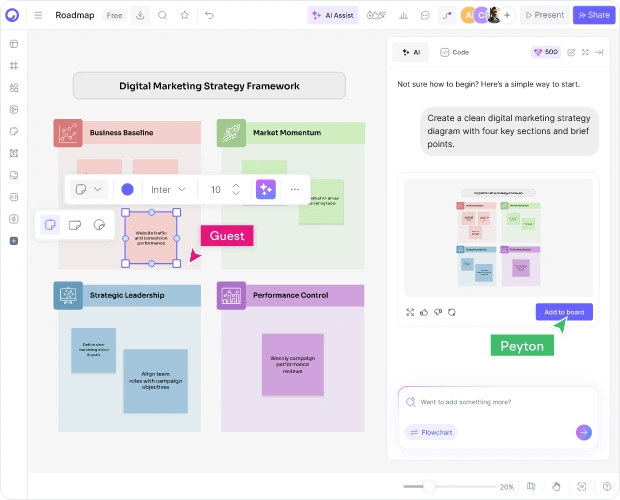Screen dimensions: 620x500
Task: Click the fit to screen icon
Action: pos(582,487)
